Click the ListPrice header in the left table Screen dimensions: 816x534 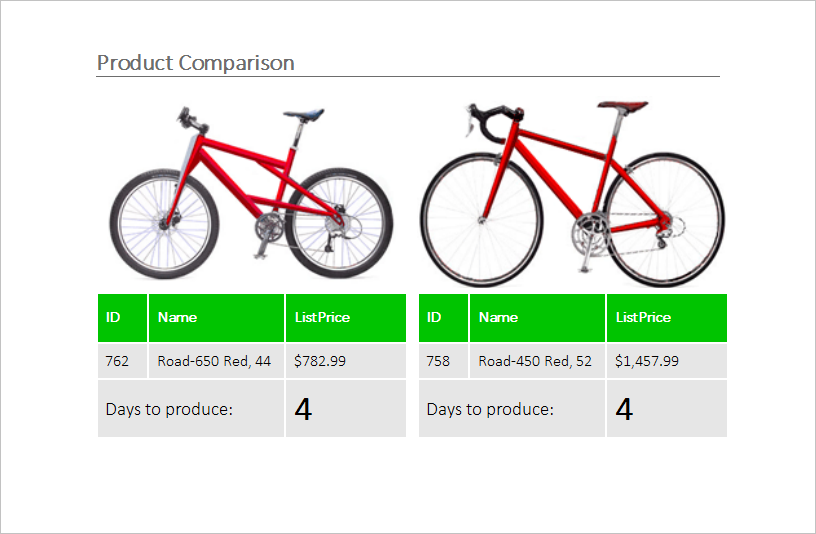(x=346, y=317)
